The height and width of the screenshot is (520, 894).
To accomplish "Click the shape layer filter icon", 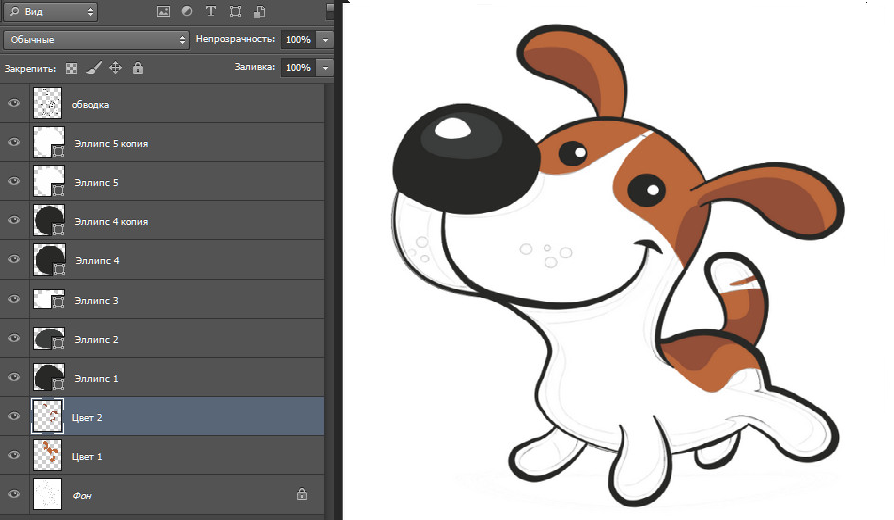I will pyautogui.click(x=235, y=12).
